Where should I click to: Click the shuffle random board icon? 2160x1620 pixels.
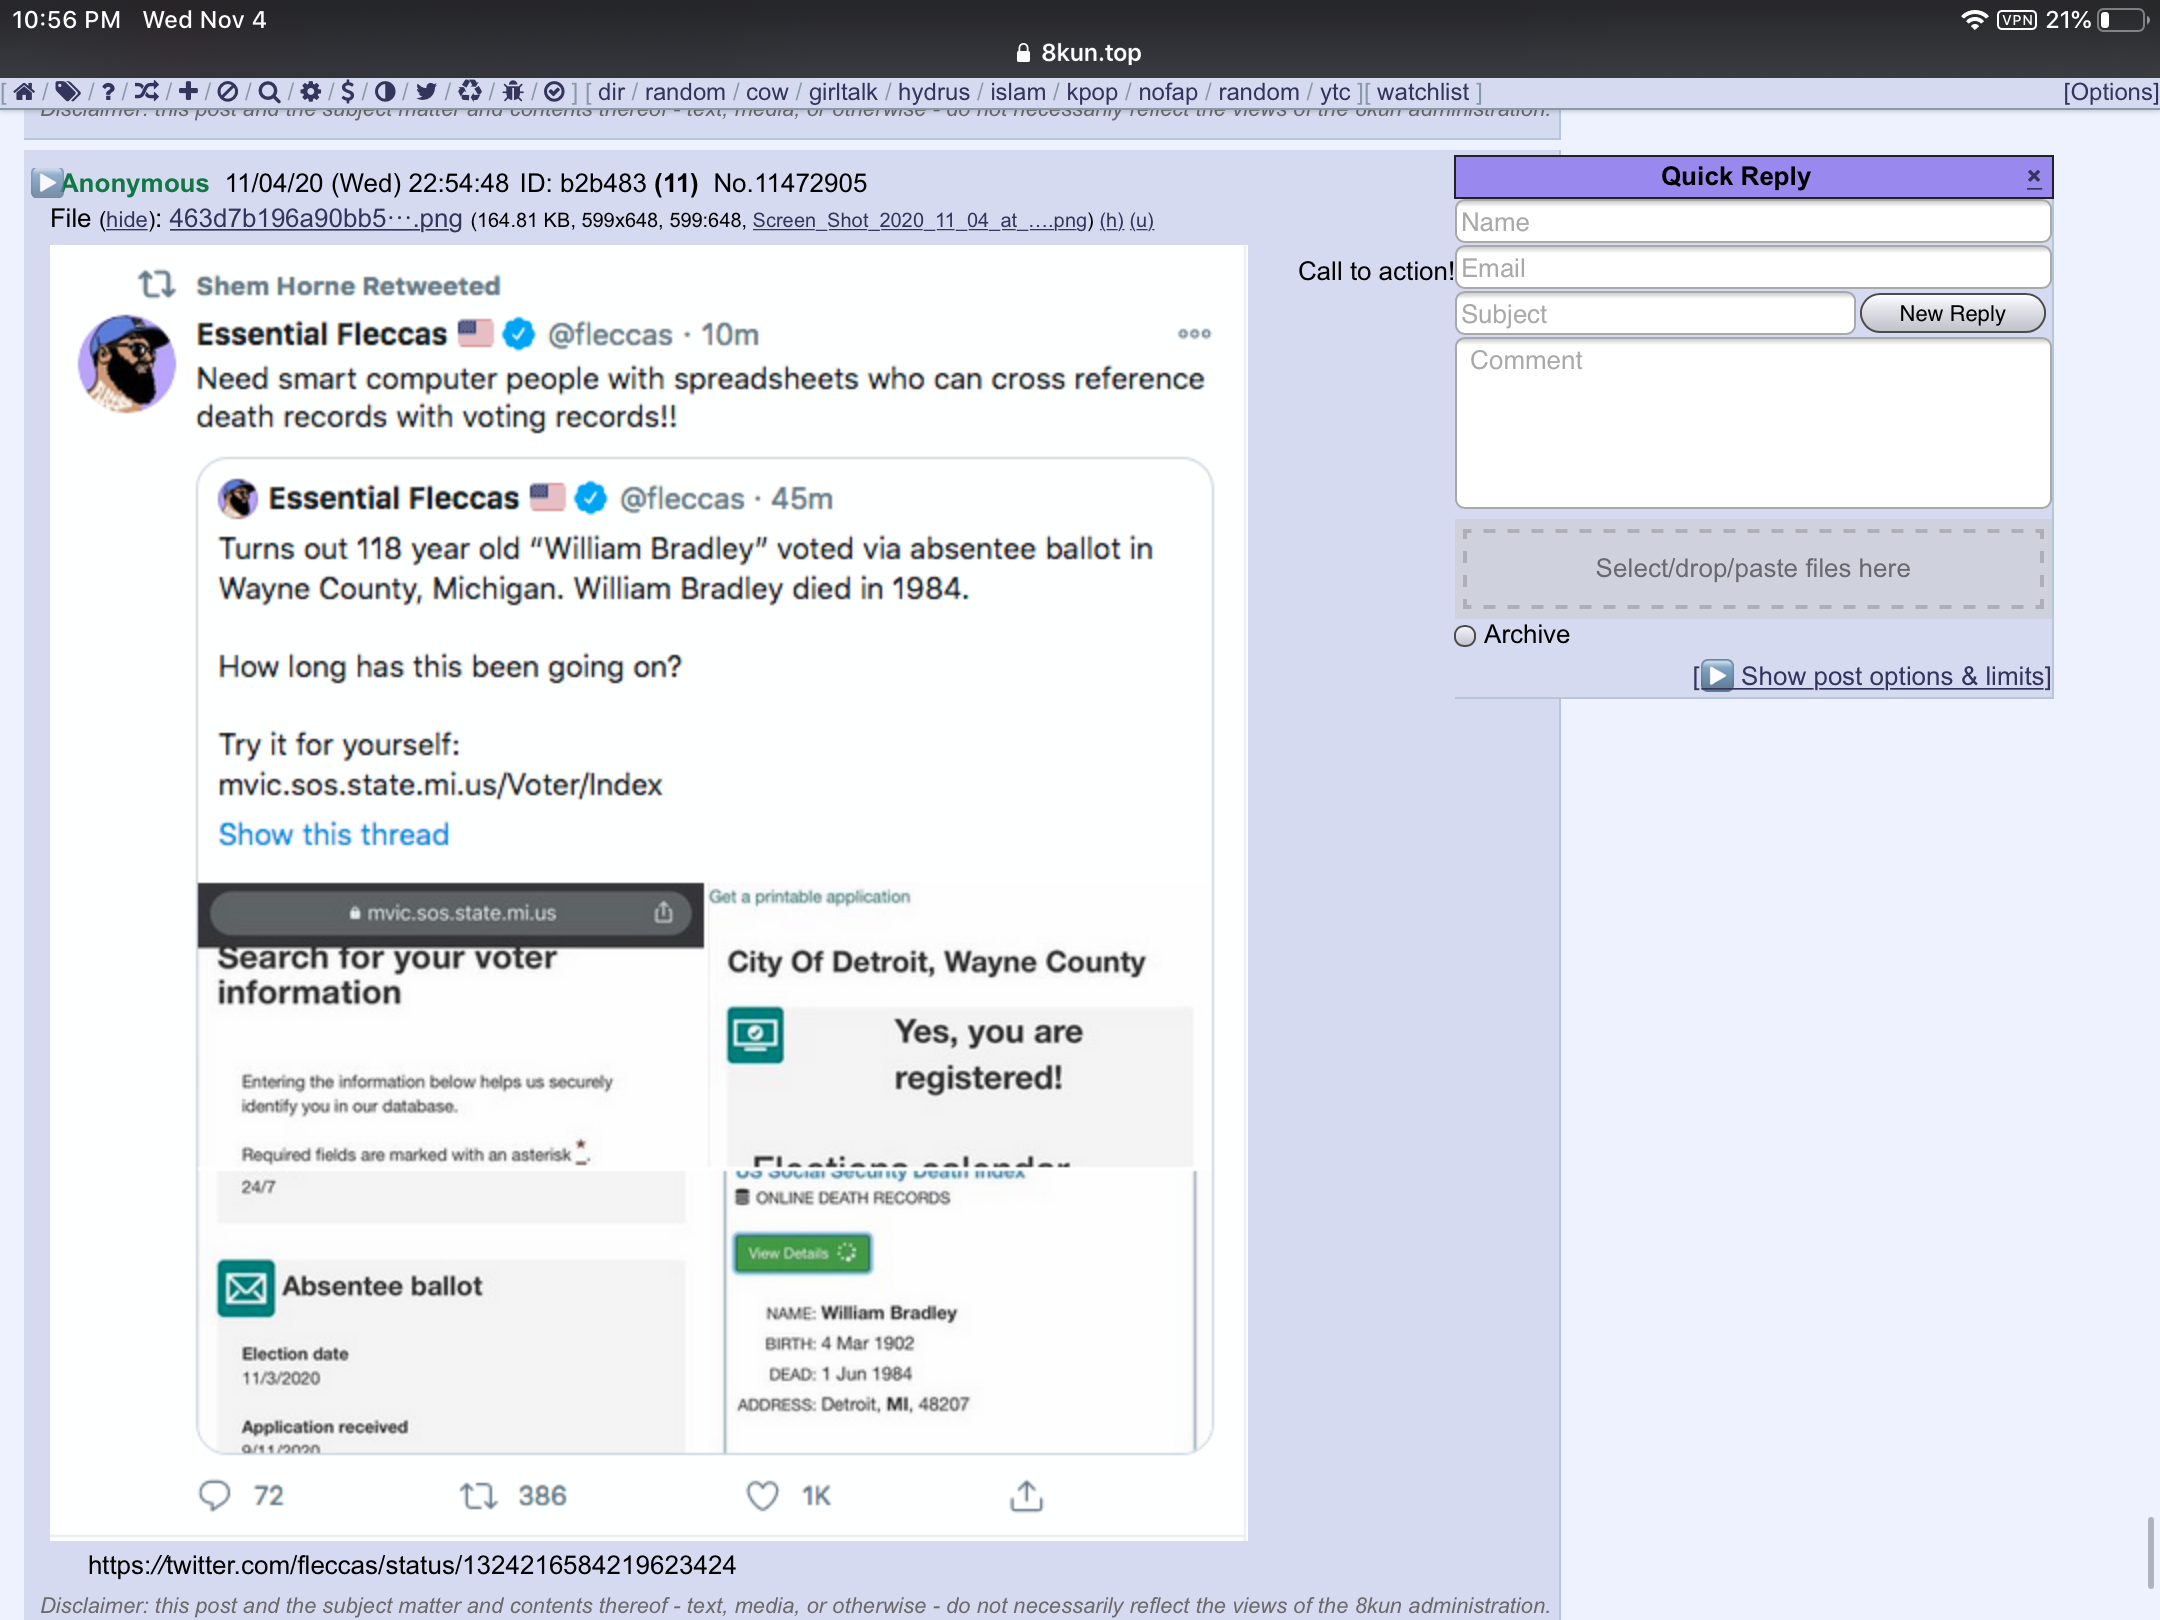pyautogui.click(x=147, y=92)
